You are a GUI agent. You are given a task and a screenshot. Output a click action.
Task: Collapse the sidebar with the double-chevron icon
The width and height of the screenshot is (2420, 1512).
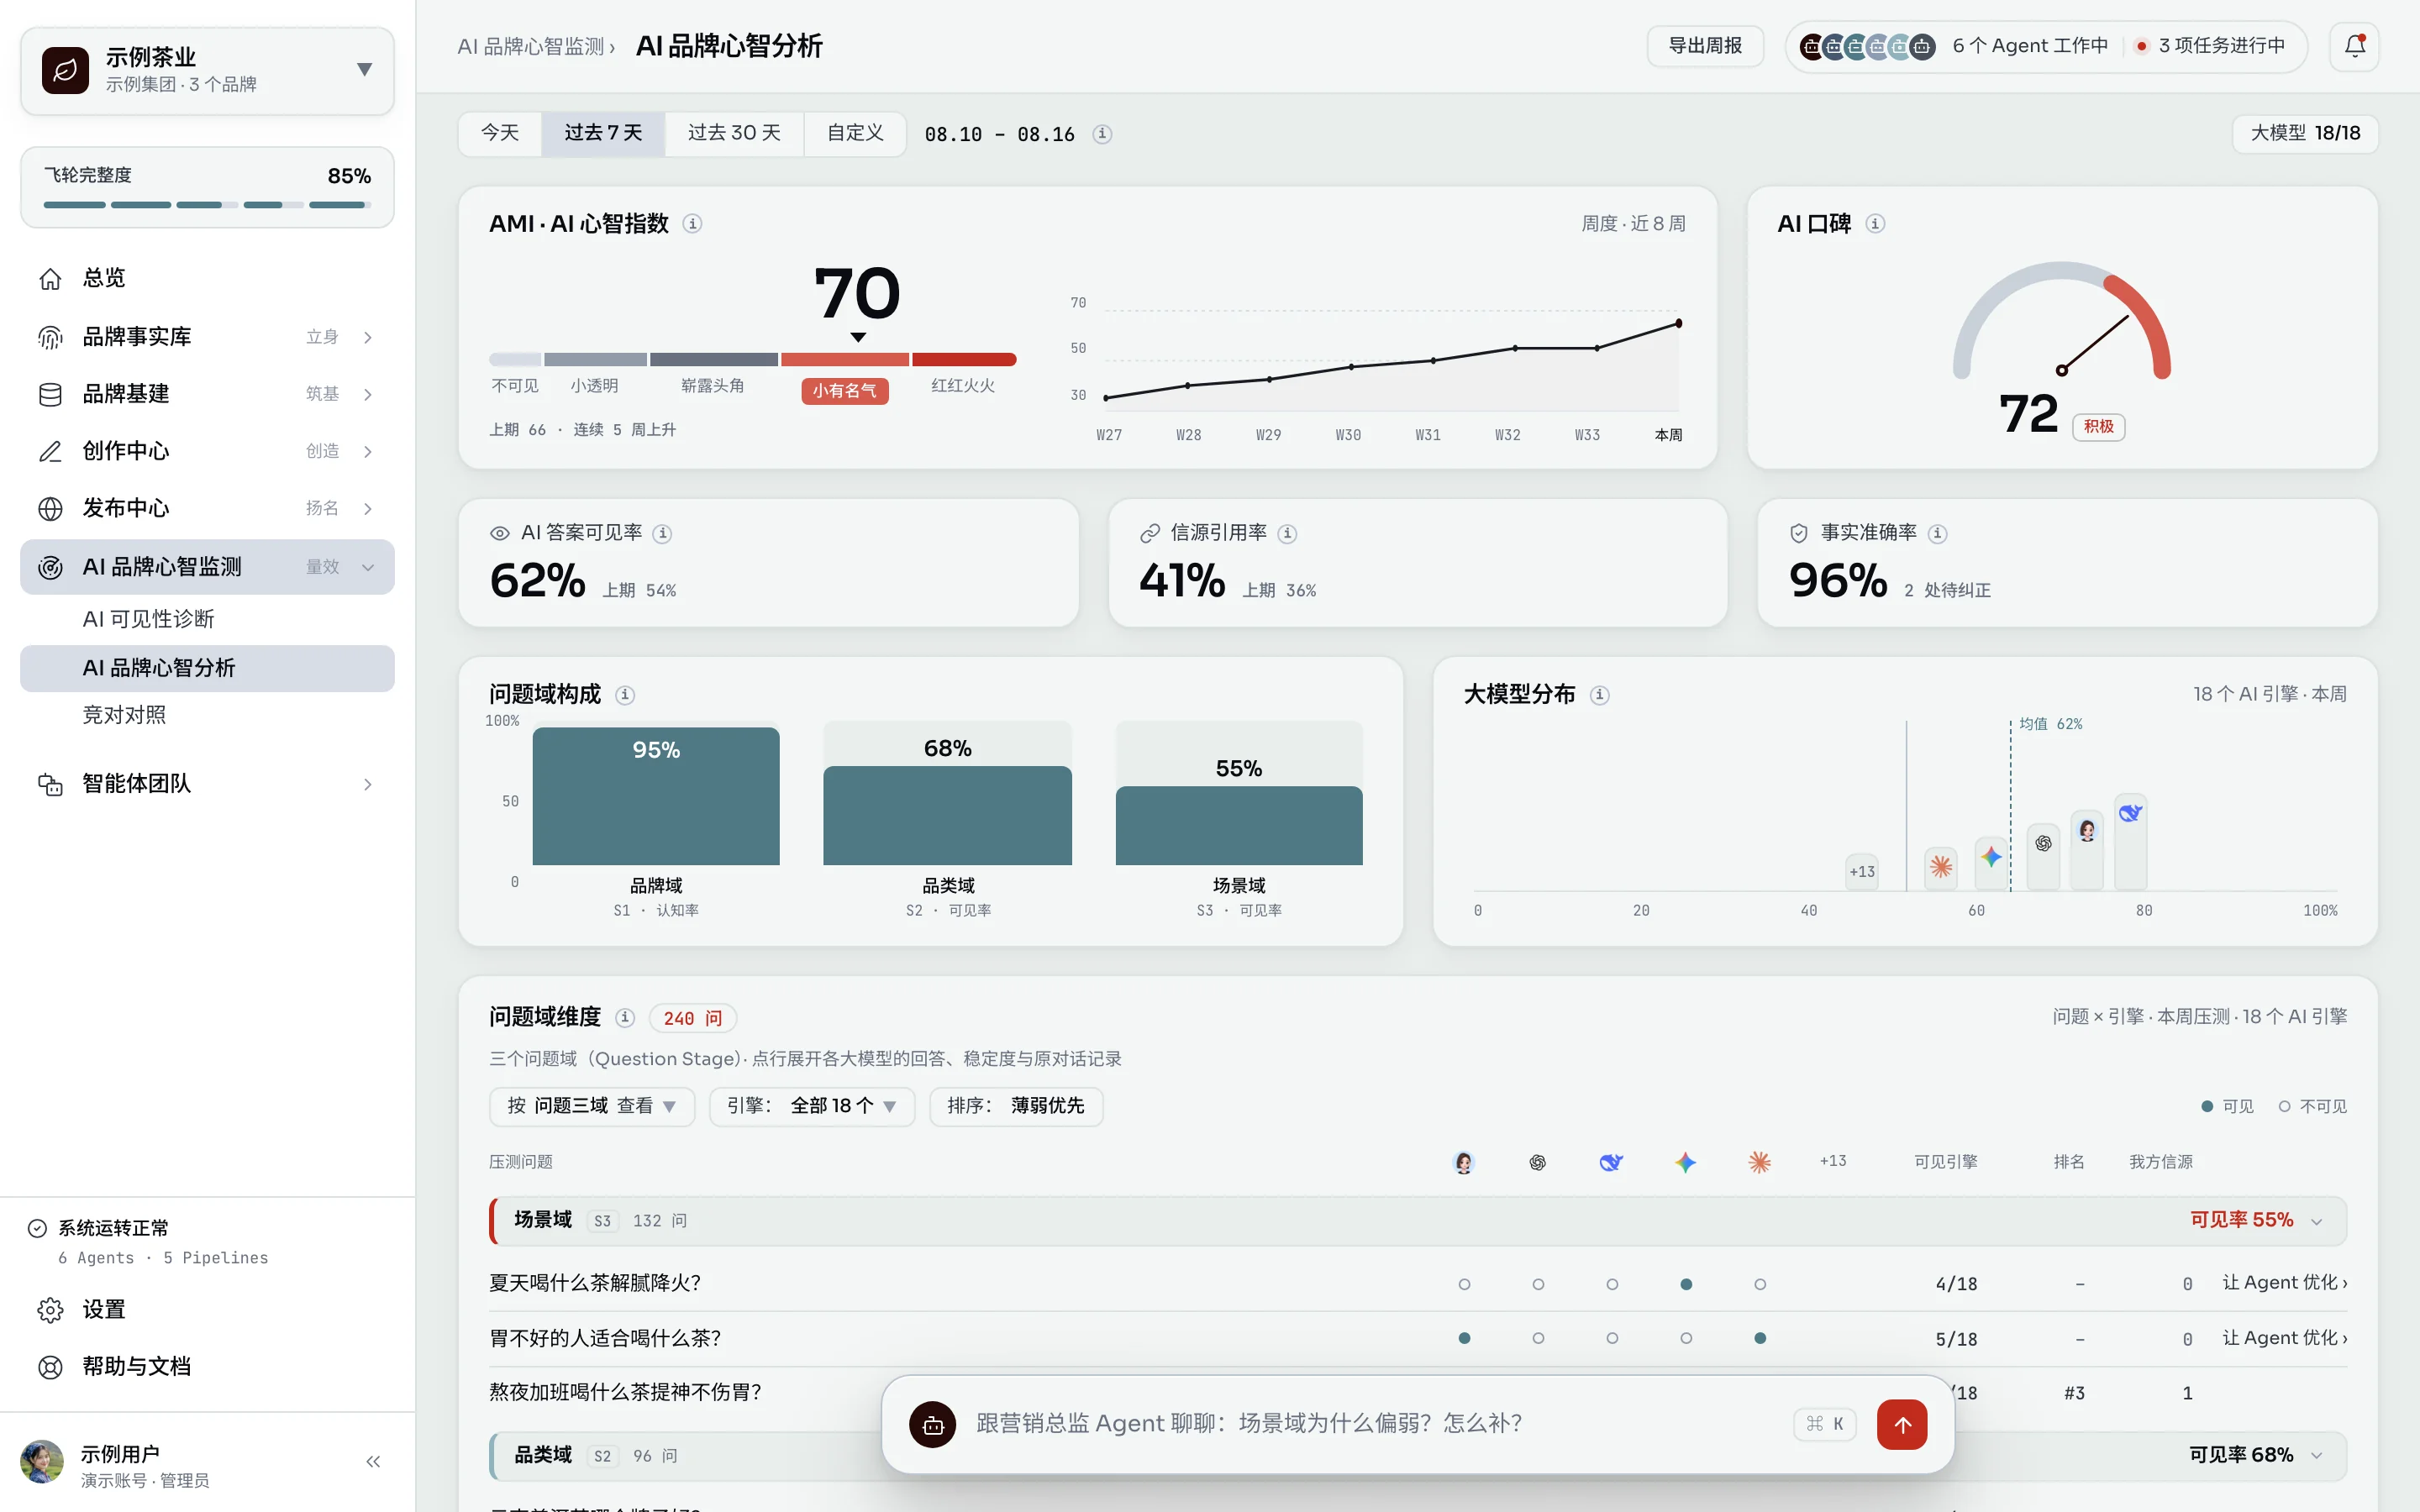[x=373, y=1461]
